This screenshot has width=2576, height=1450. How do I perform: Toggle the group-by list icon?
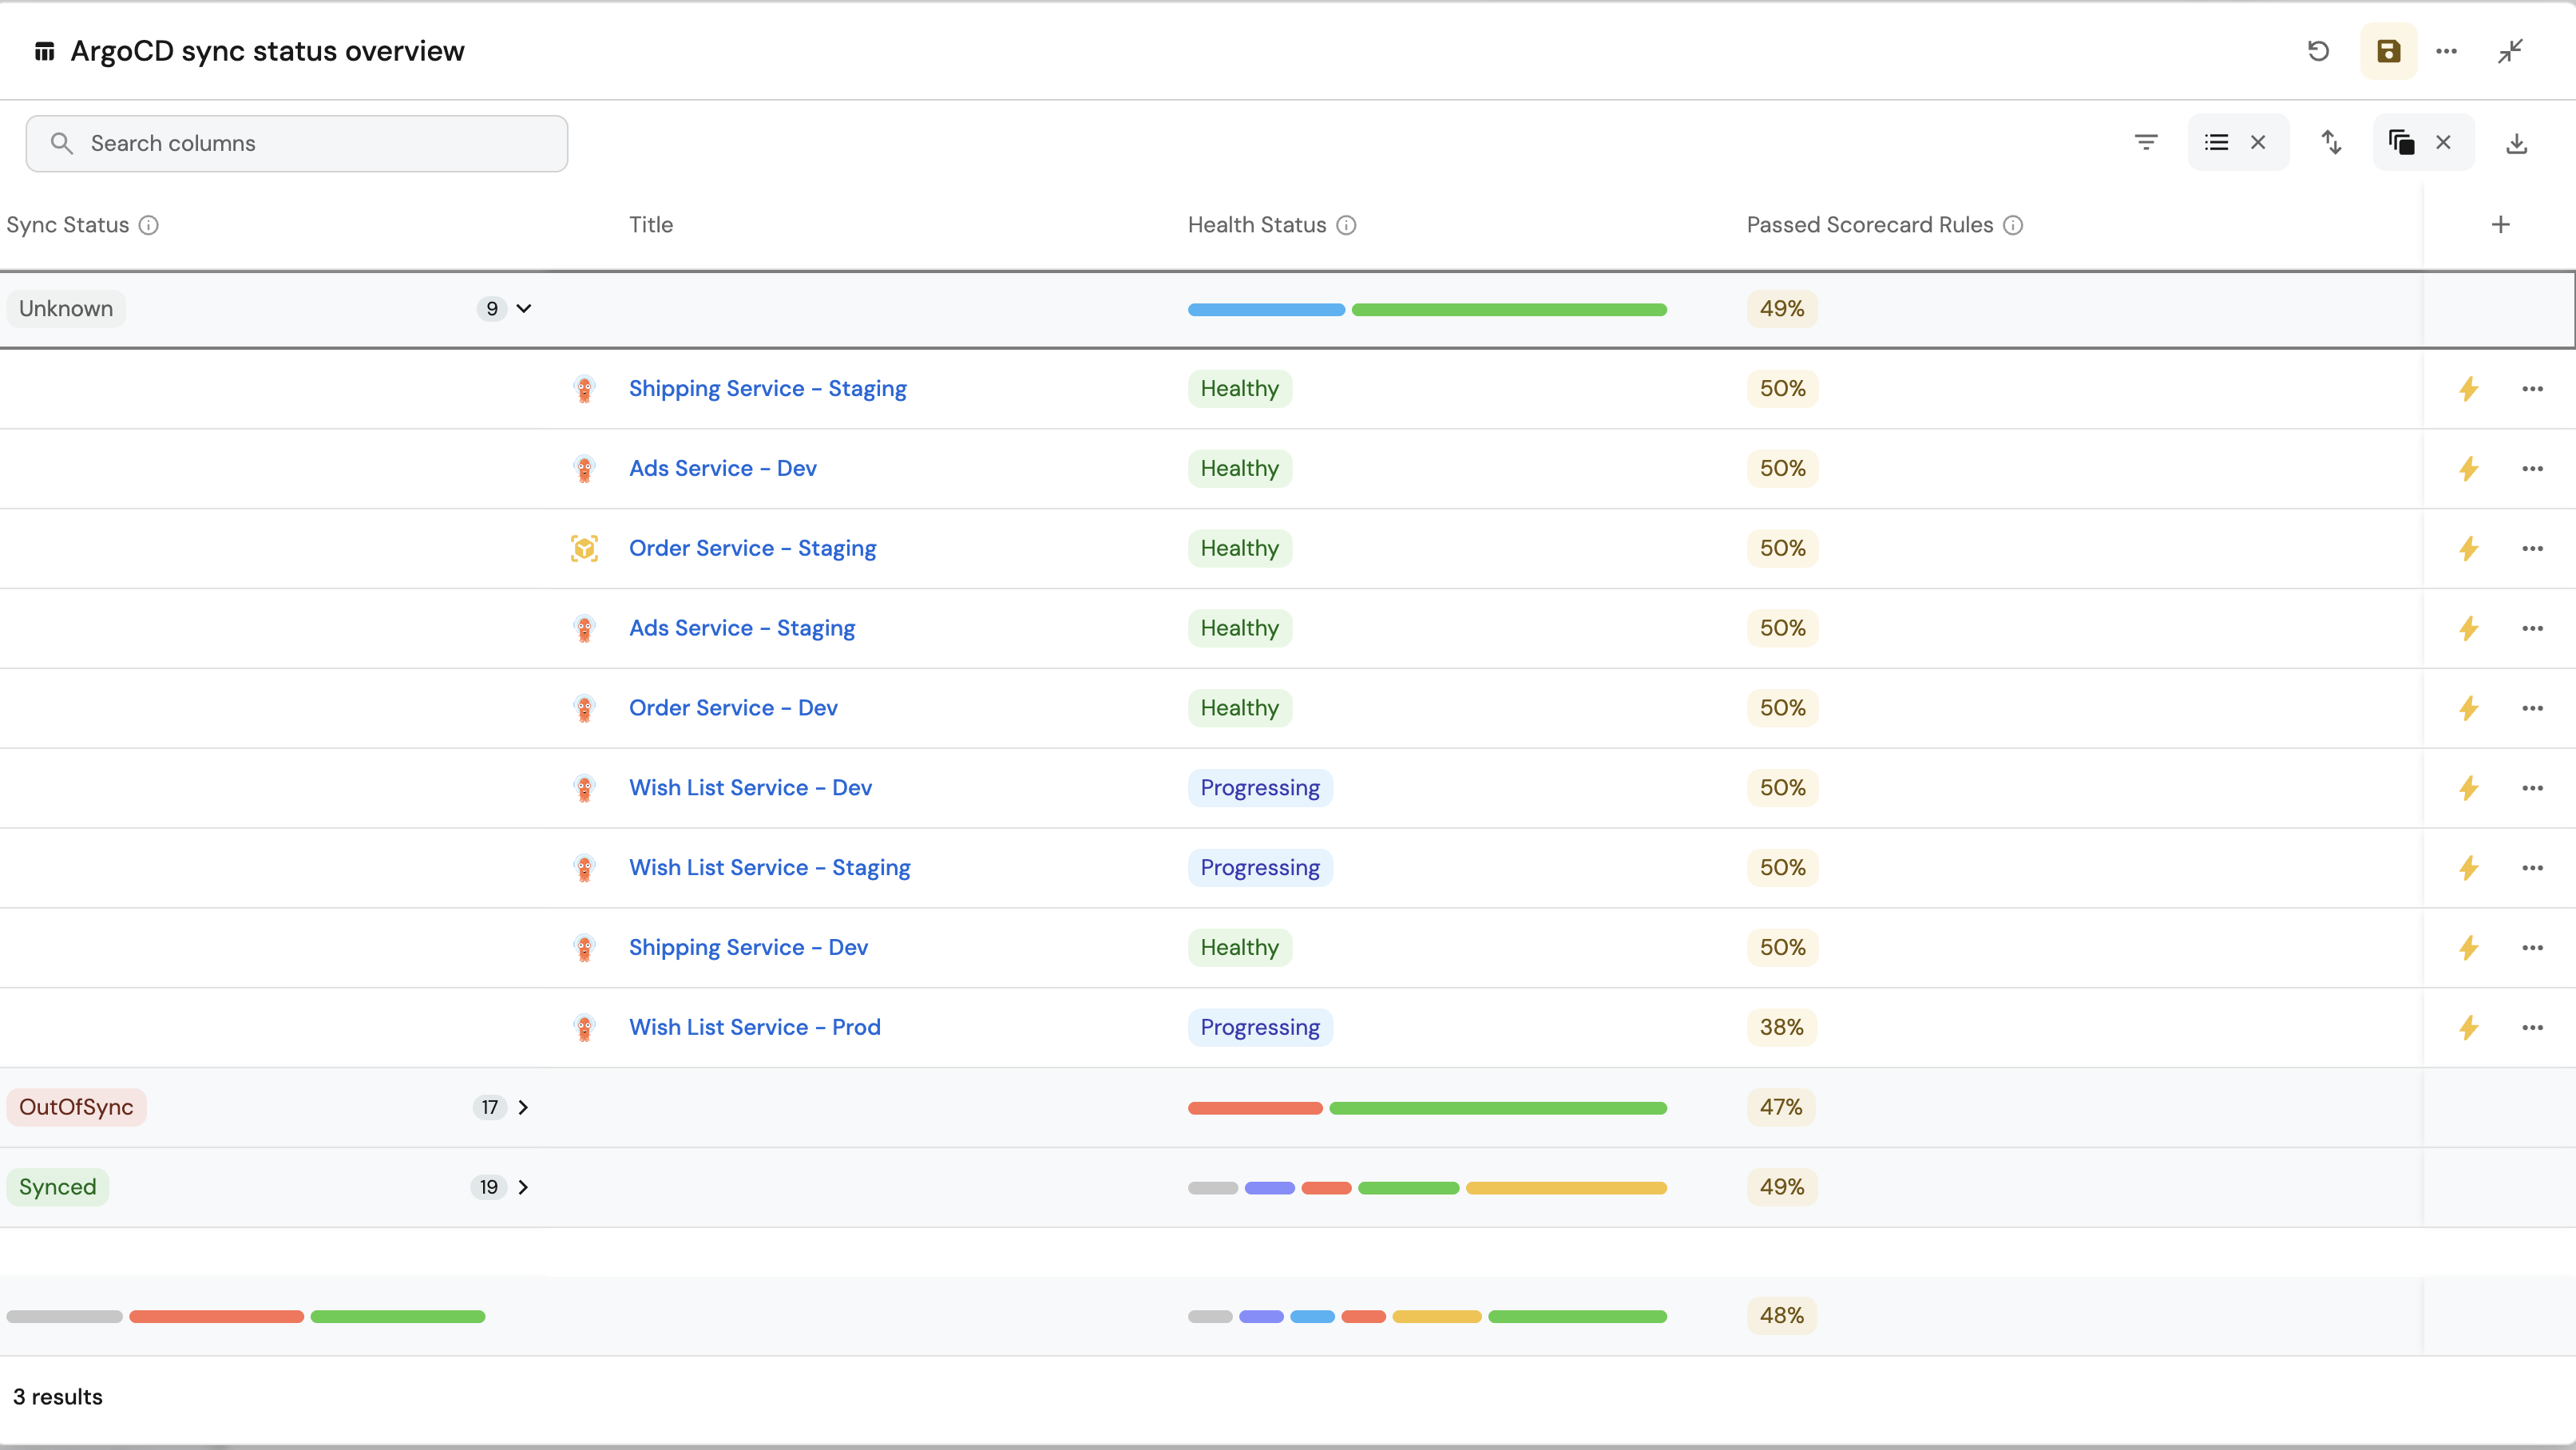(2216, 142)
